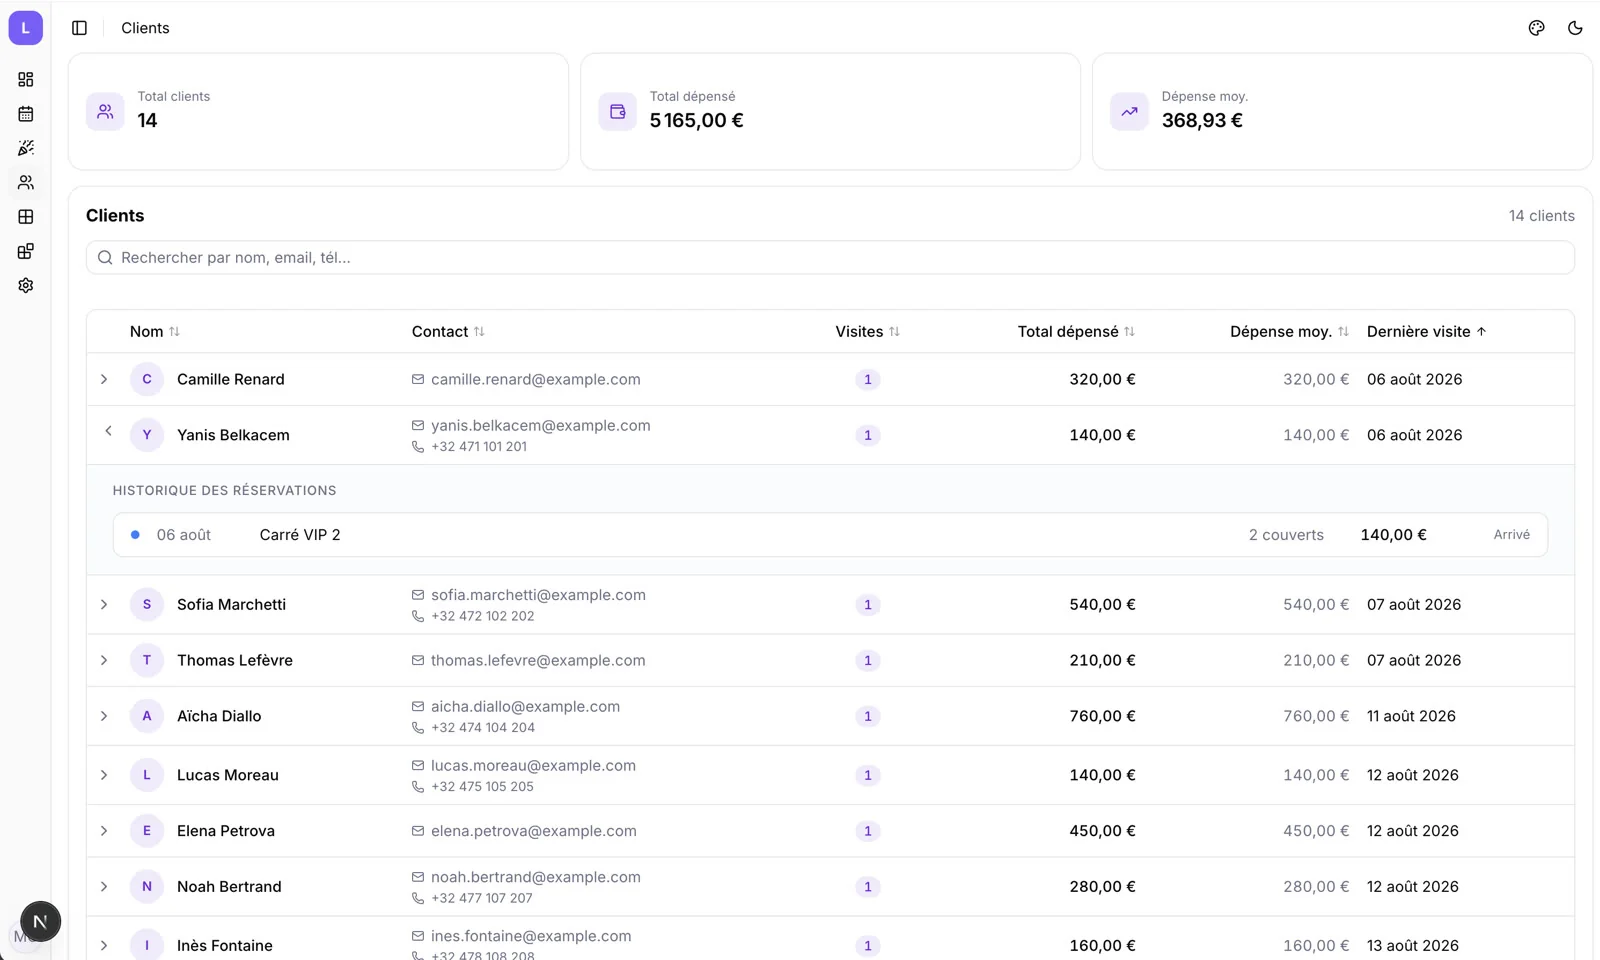Screen dimensions: 1600x960
Task: Expand the Elena Petrova row
Action: tap(104, 831)
